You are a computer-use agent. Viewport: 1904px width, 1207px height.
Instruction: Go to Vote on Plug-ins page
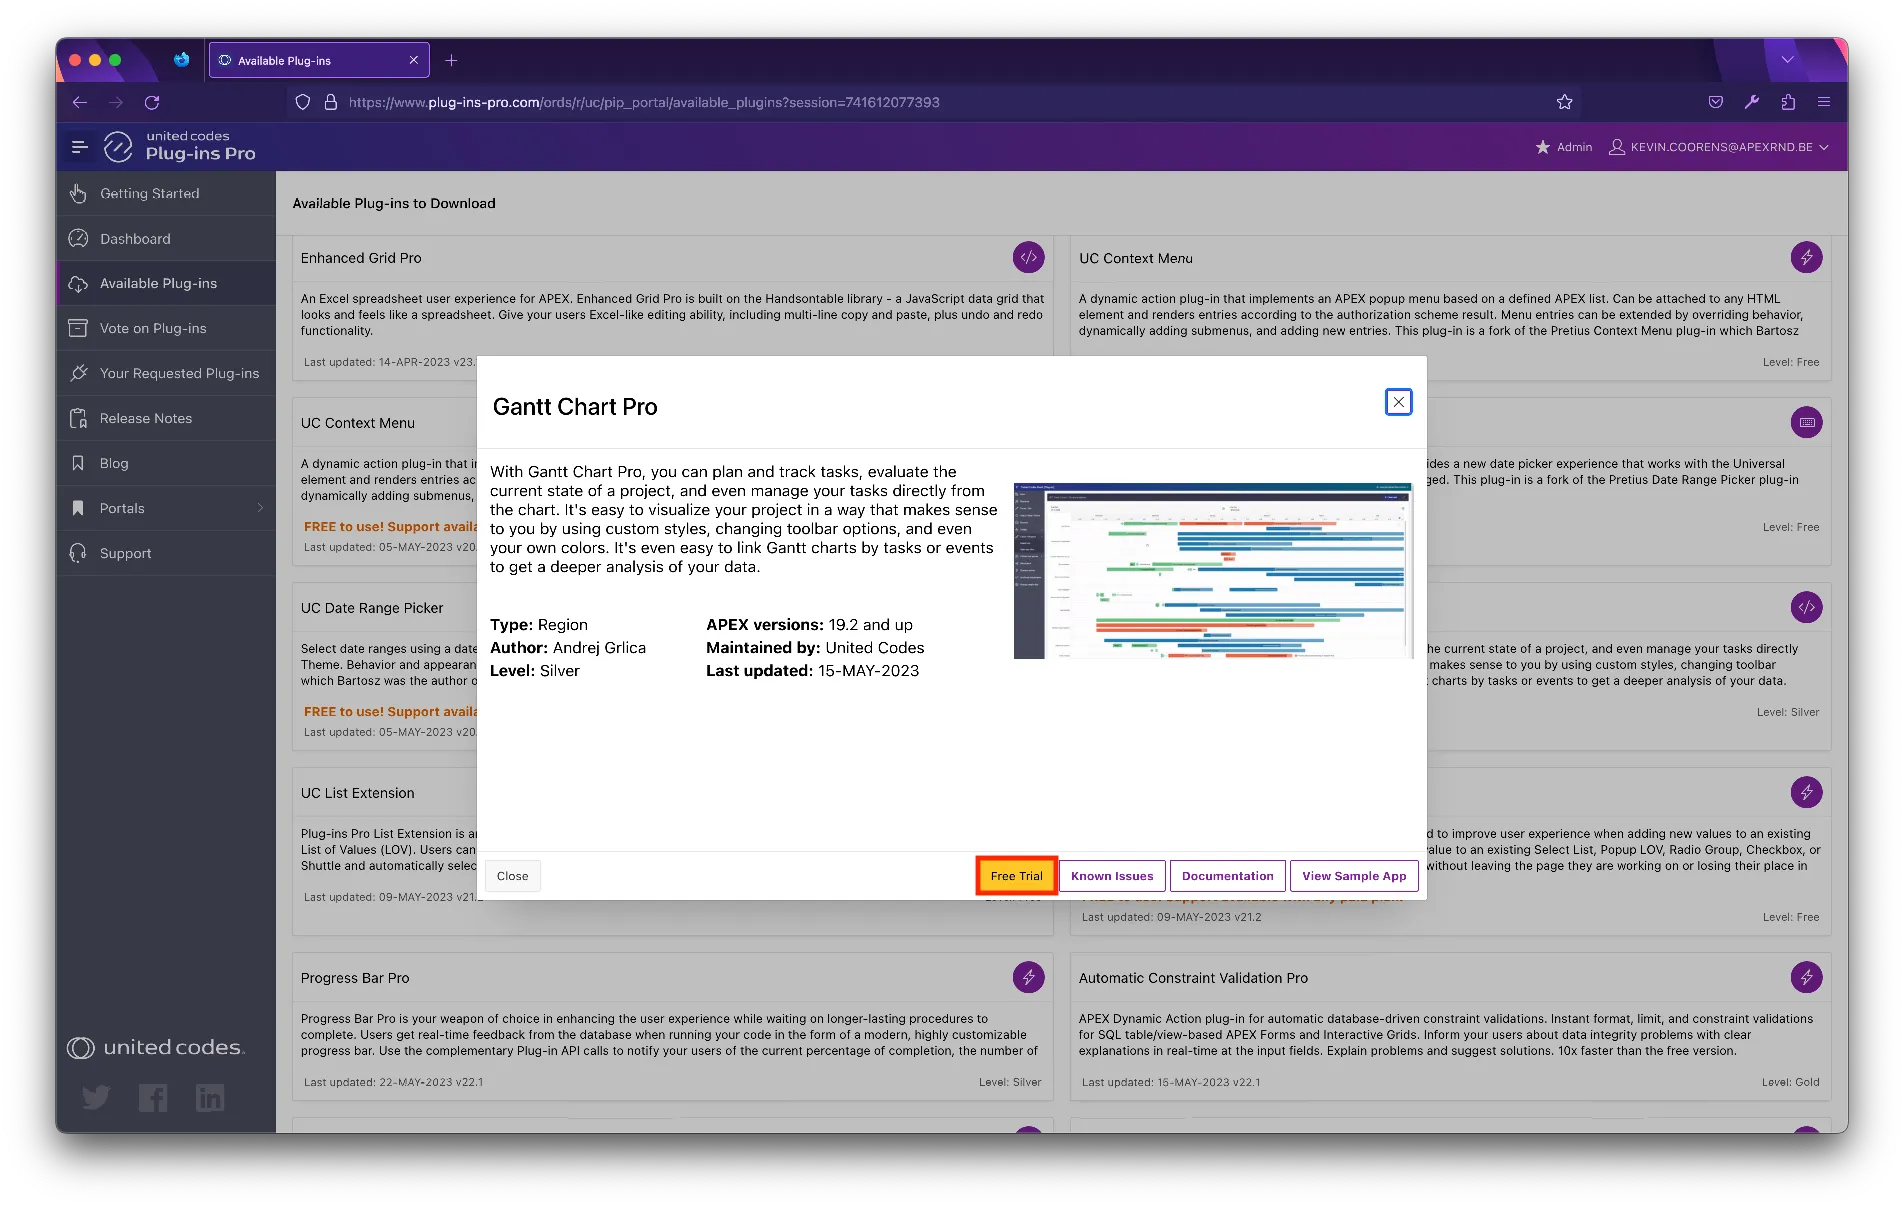pyautogui.click(x=153, y=329)
